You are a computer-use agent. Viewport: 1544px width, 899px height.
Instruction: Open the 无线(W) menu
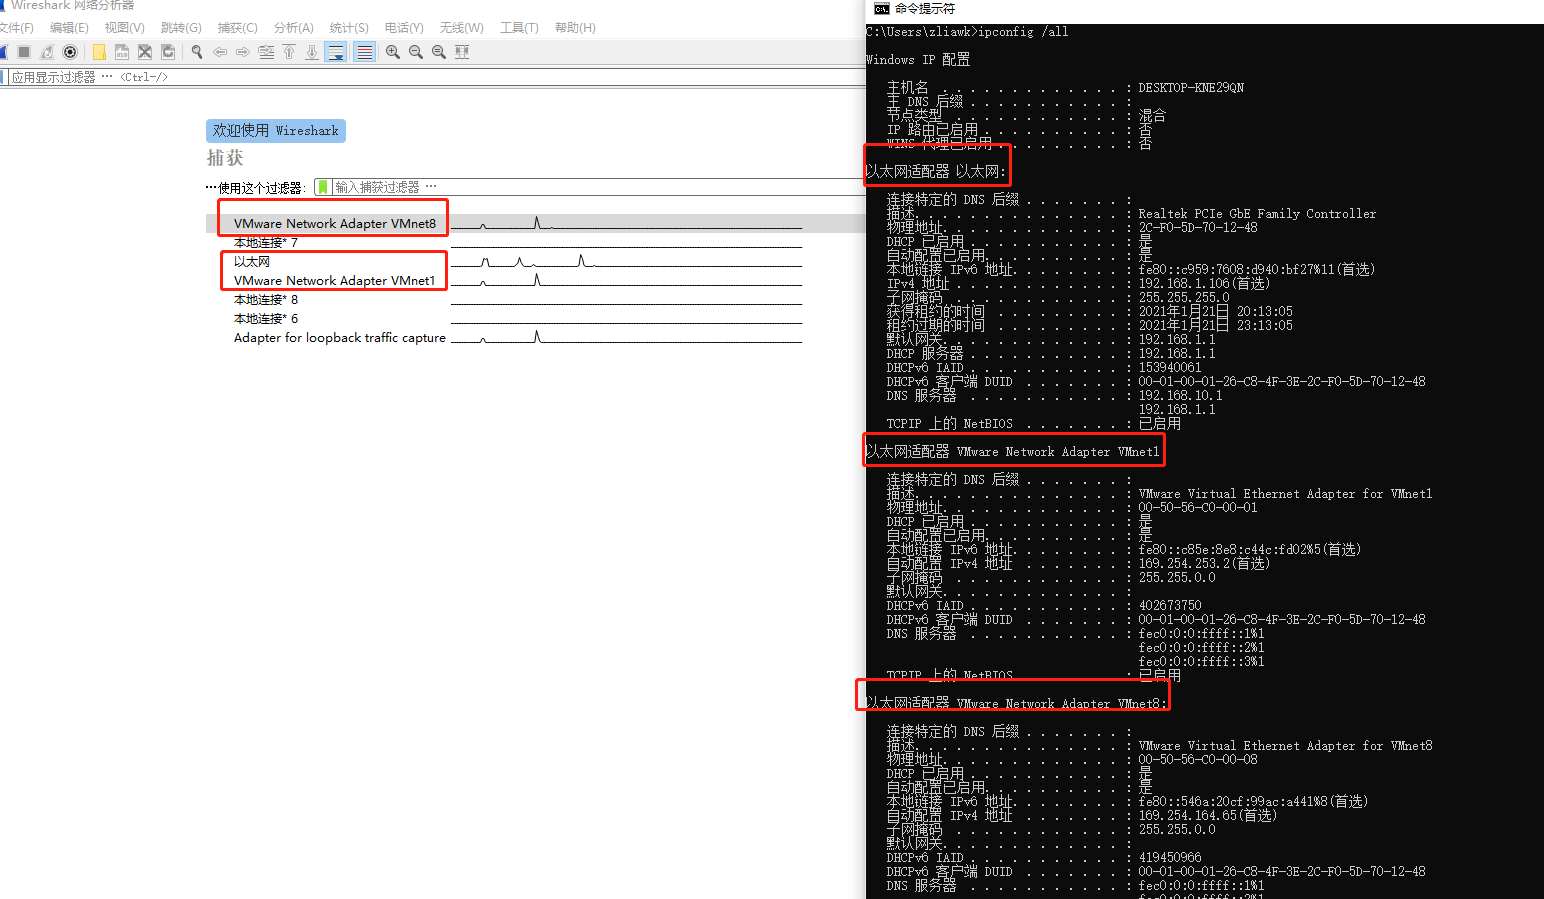(462, 28)
